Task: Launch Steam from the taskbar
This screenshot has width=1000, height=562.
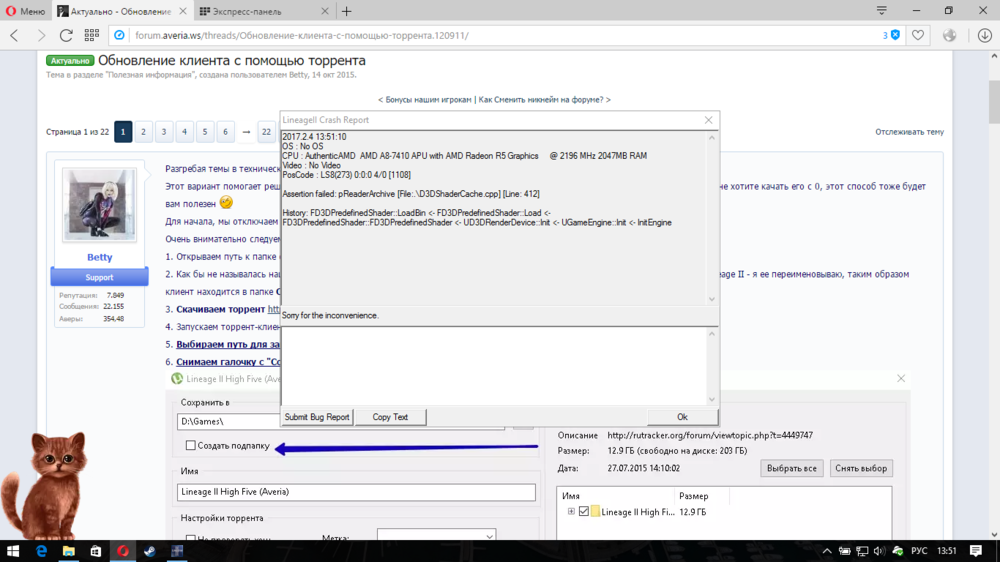Action: pos(150,551)
